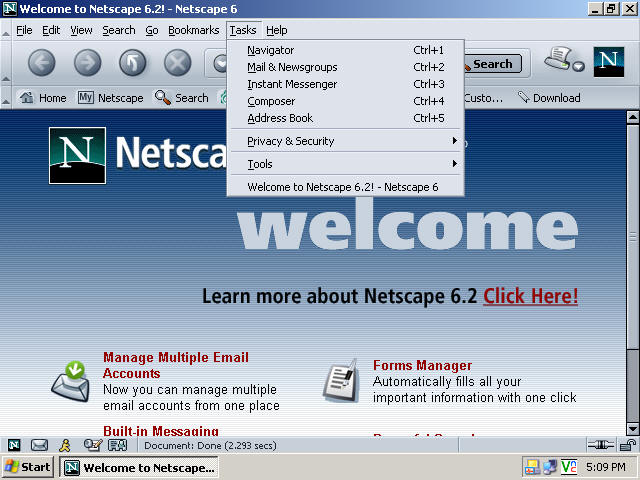The height and width of the screenshot is (480, 640).
Task: Click the Welcome to Netscape taskbar button
Action: 139,467
